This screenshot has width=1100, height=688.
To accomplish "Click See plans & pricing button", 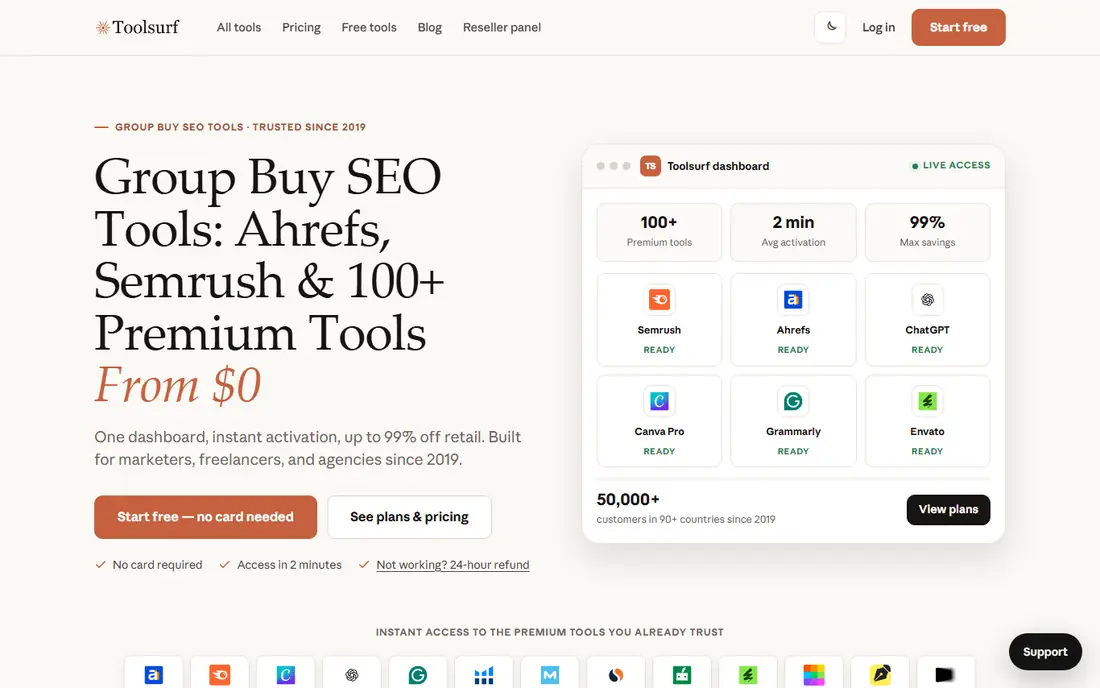I will pyautogui.click(x=409, y=517).
